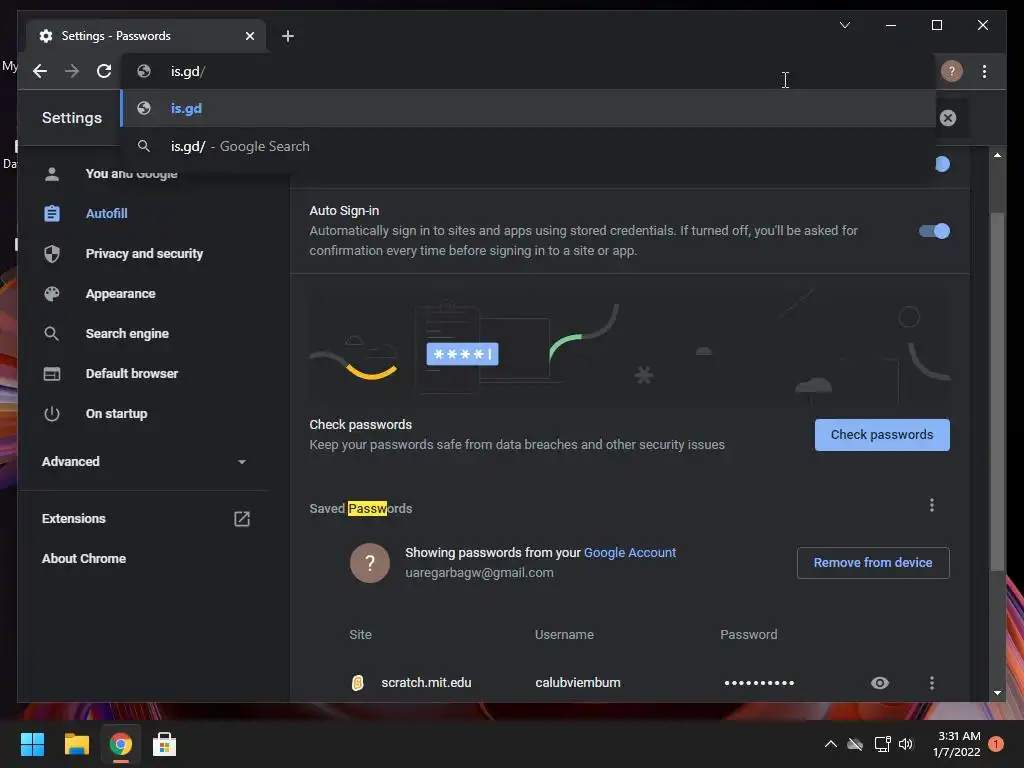Select the is.gd URL suggestion
The width and height of the screenshot is (1024, 768).
pos(528,108)
